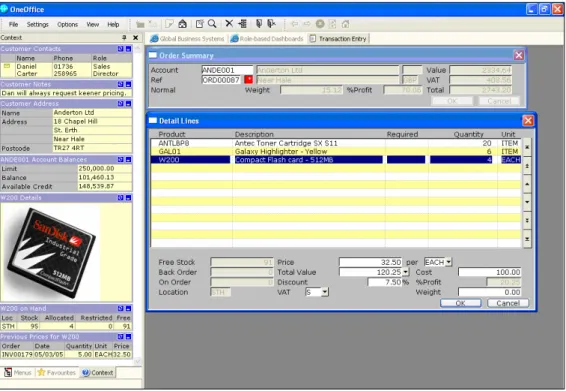Select the Context bottom tab
Viewport: 566px width, 391px height.
coord(97,372)
